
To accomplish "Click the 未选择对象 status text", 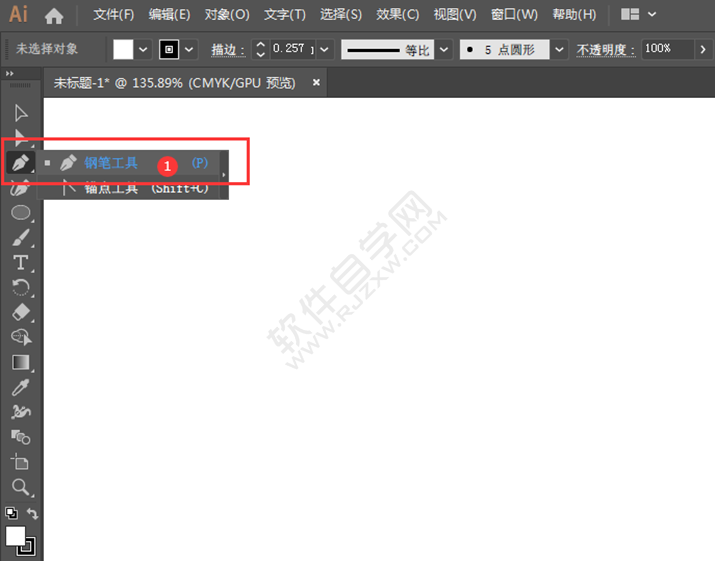I will [47, 49].
